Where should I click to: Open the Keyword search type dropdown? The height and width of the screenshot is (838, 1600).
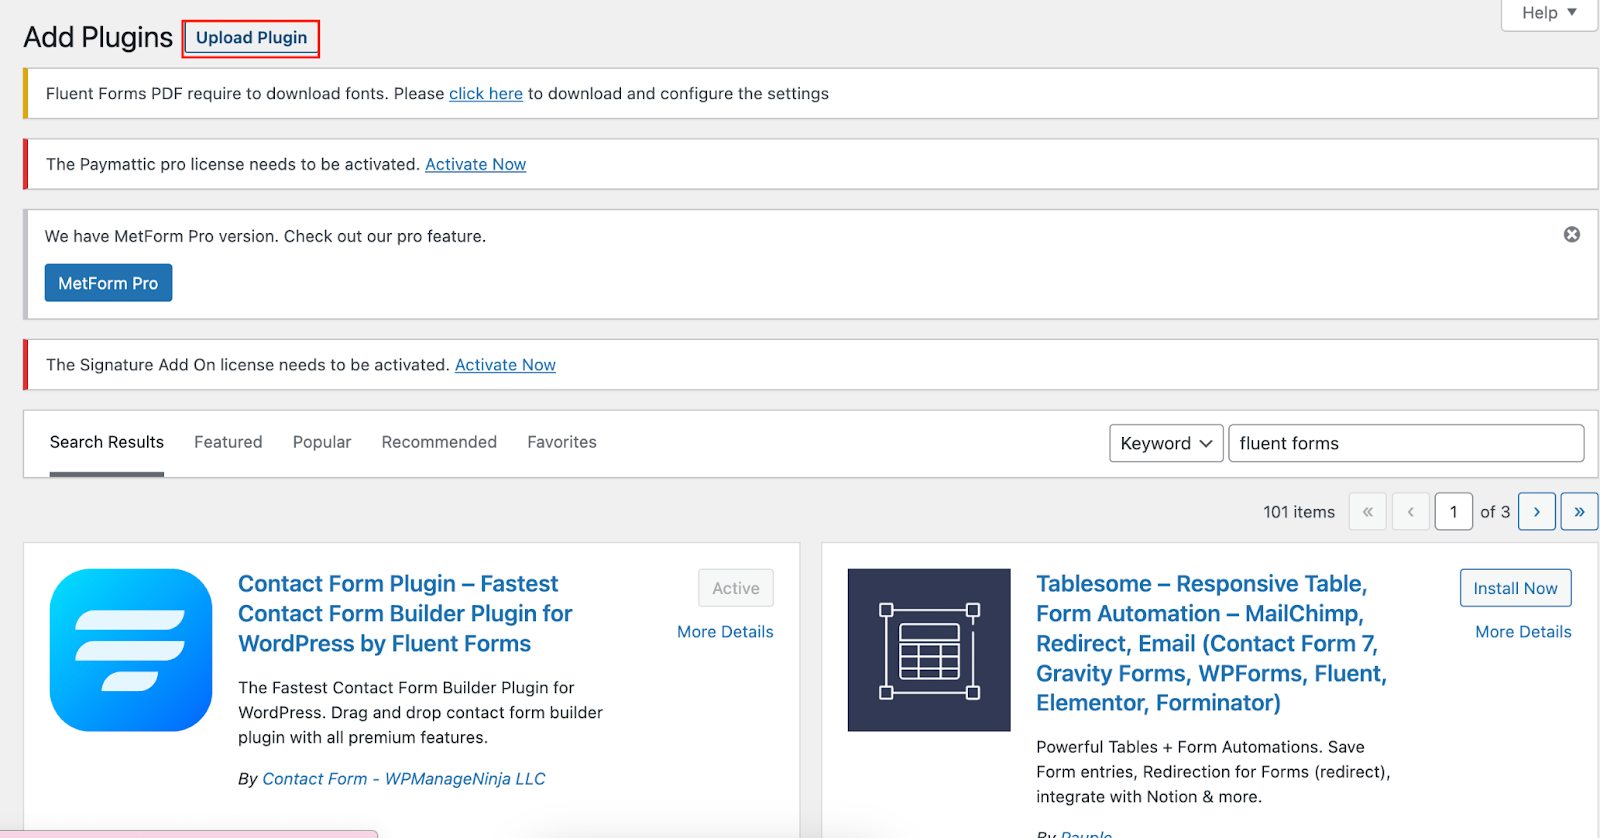pos(1166,443)
